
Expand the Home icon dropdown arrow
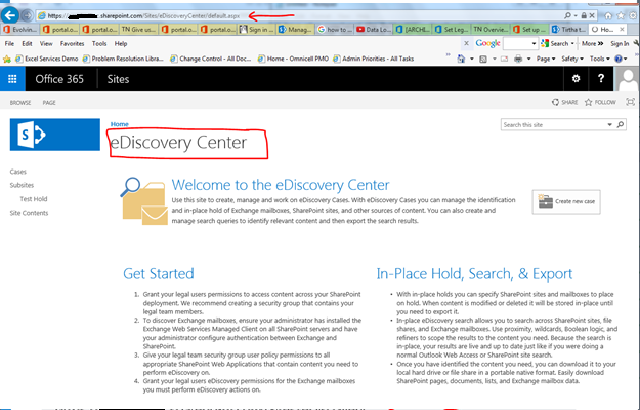click(x=471, y=59)
